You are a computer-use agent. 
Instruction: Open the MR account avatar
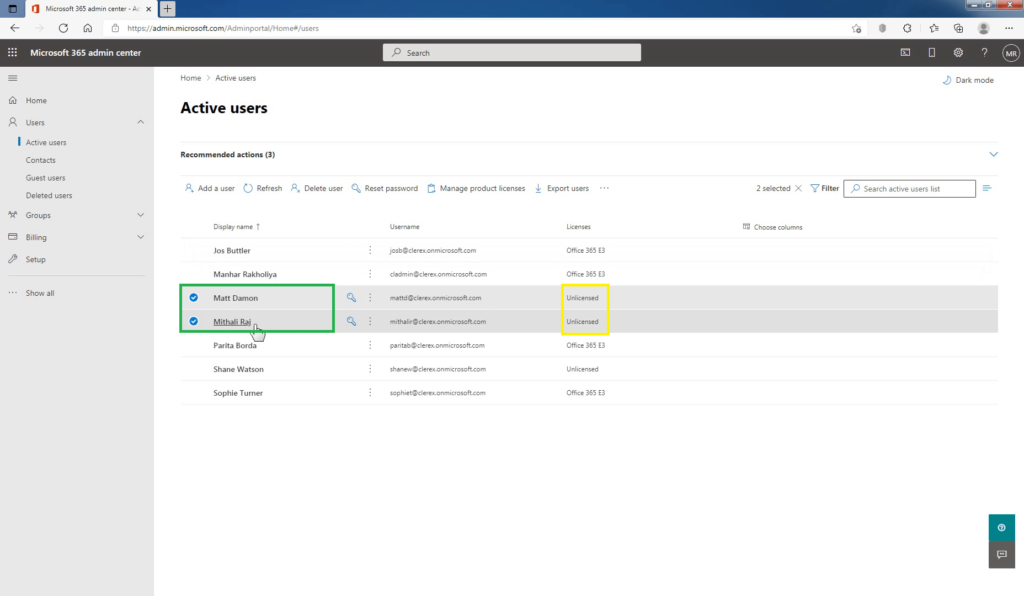tap(1011, 53)
